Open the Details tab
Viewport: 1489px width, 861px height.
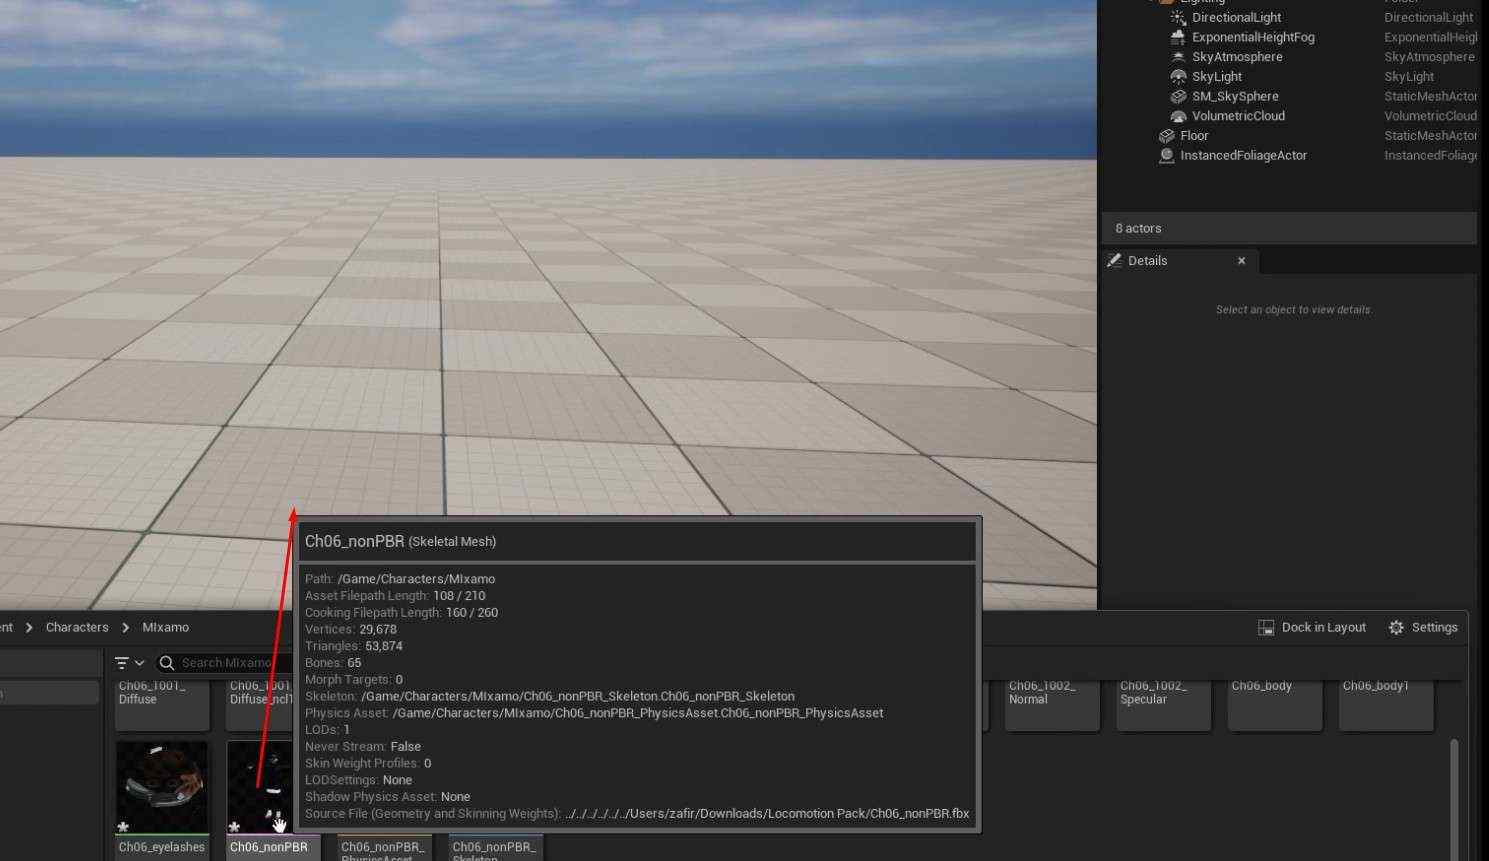pos(1147,261)
